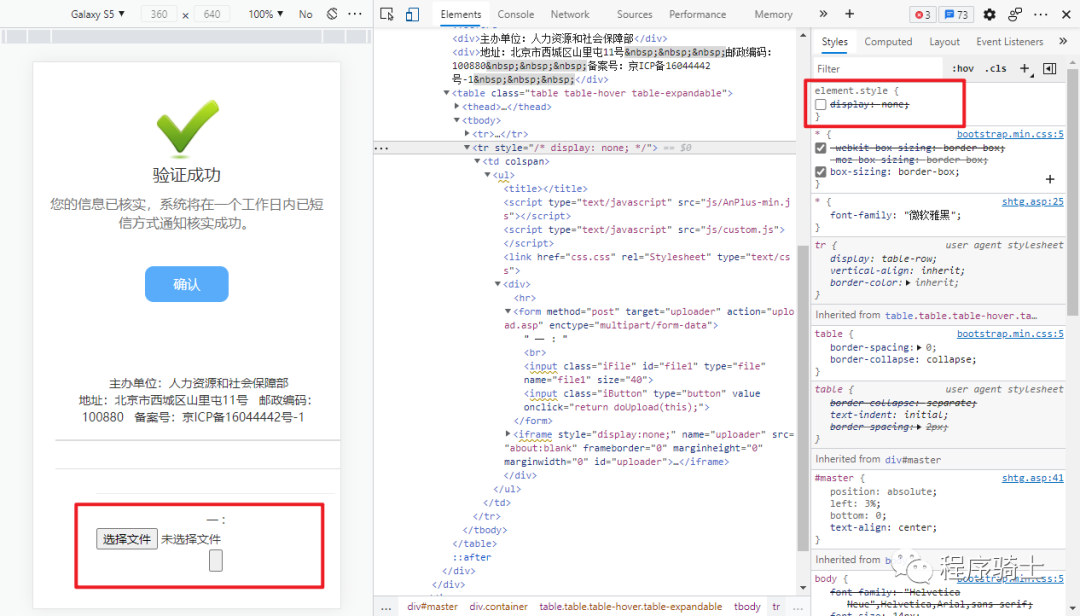The image size is (1080, 616).
Task: Click new style rule plus icon
Action: pyautogui.click(x=1024, y=69)
